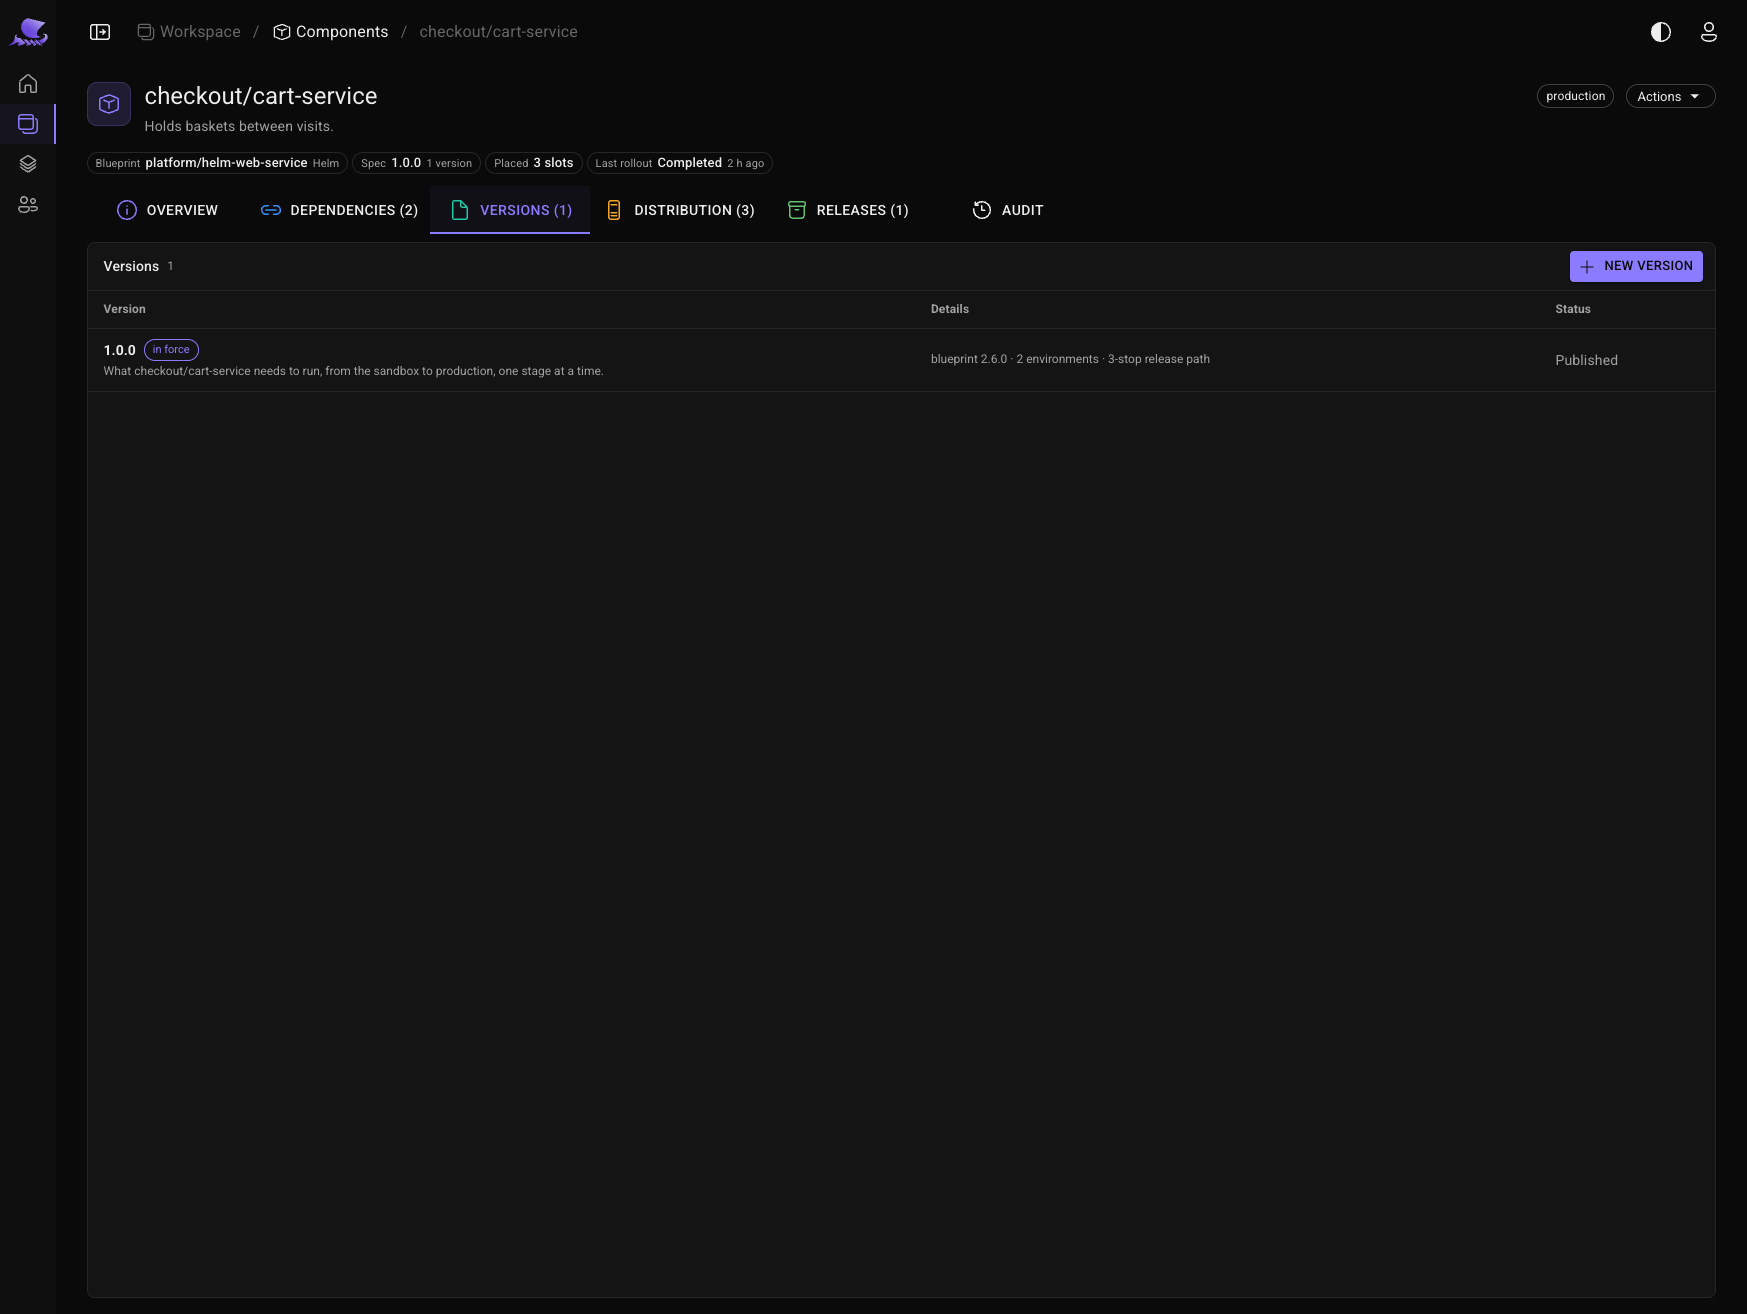Viewport: 1747px width, 1314px height.
Task: Create a new version with New Version button
Action: 1636,266
